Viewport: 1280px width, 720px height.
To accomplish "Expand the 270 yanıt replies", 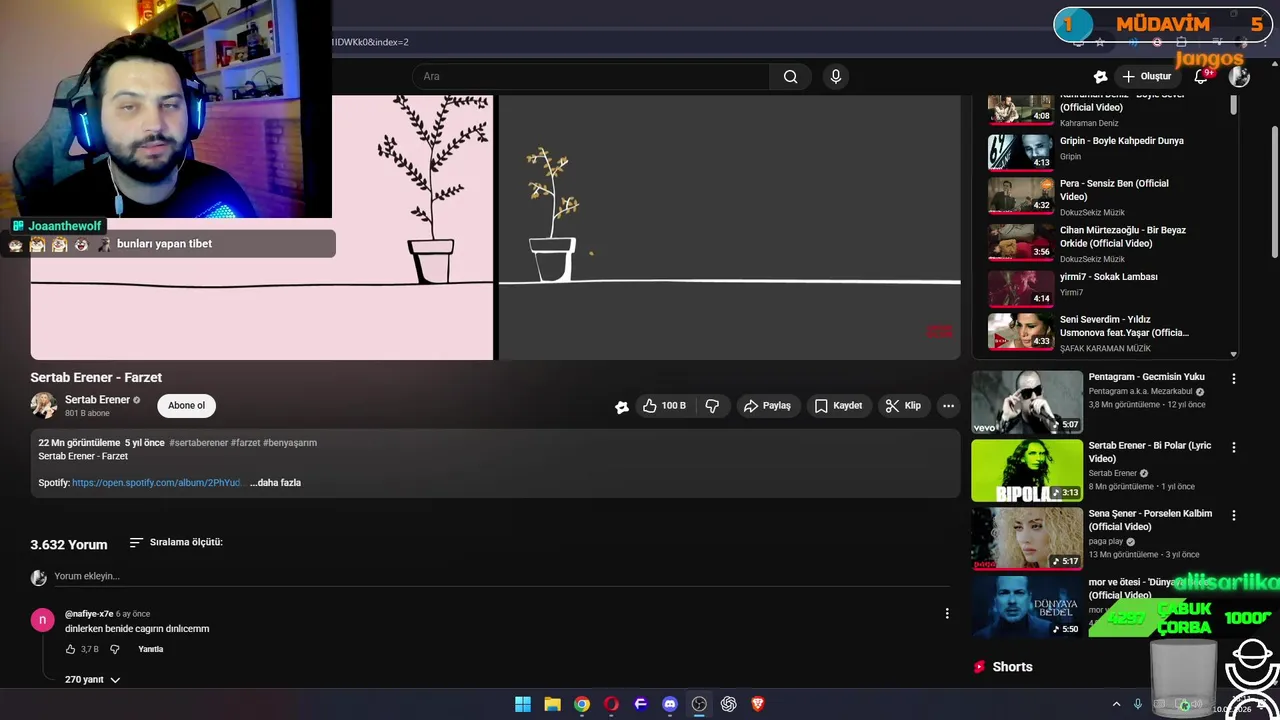I will tap(92, 679).
